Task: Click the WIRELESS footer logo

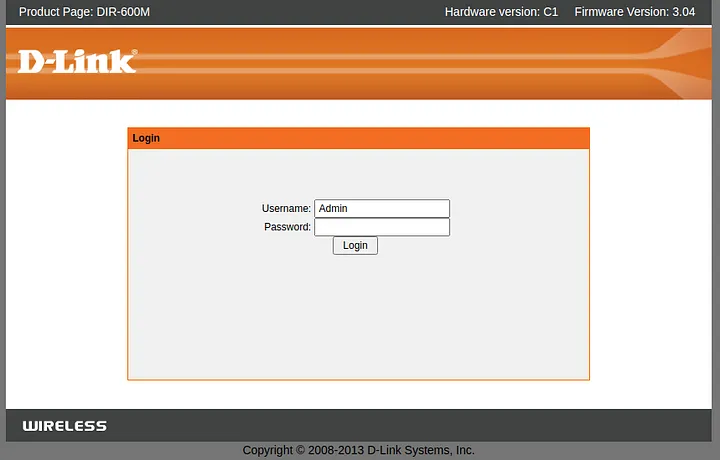Action: pyautogui.click(x=64, y=426)
